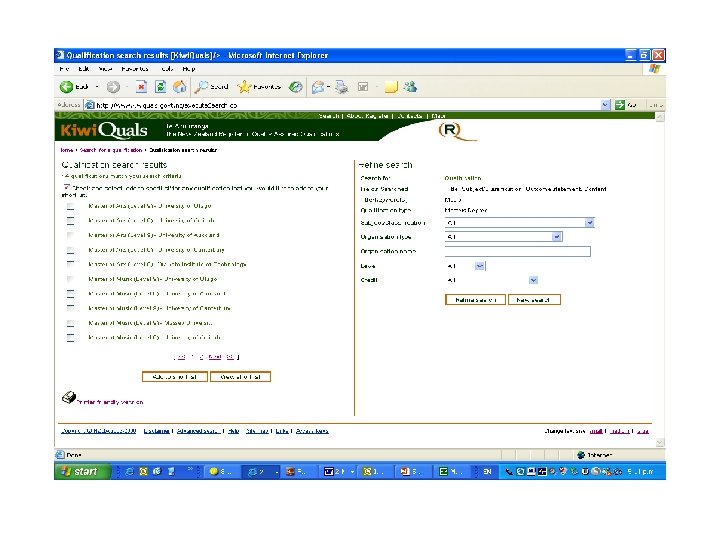This screenshot has height=540, width=720.
Task: Open the Credit dropdown in Refine search
Action: point(533,280)
